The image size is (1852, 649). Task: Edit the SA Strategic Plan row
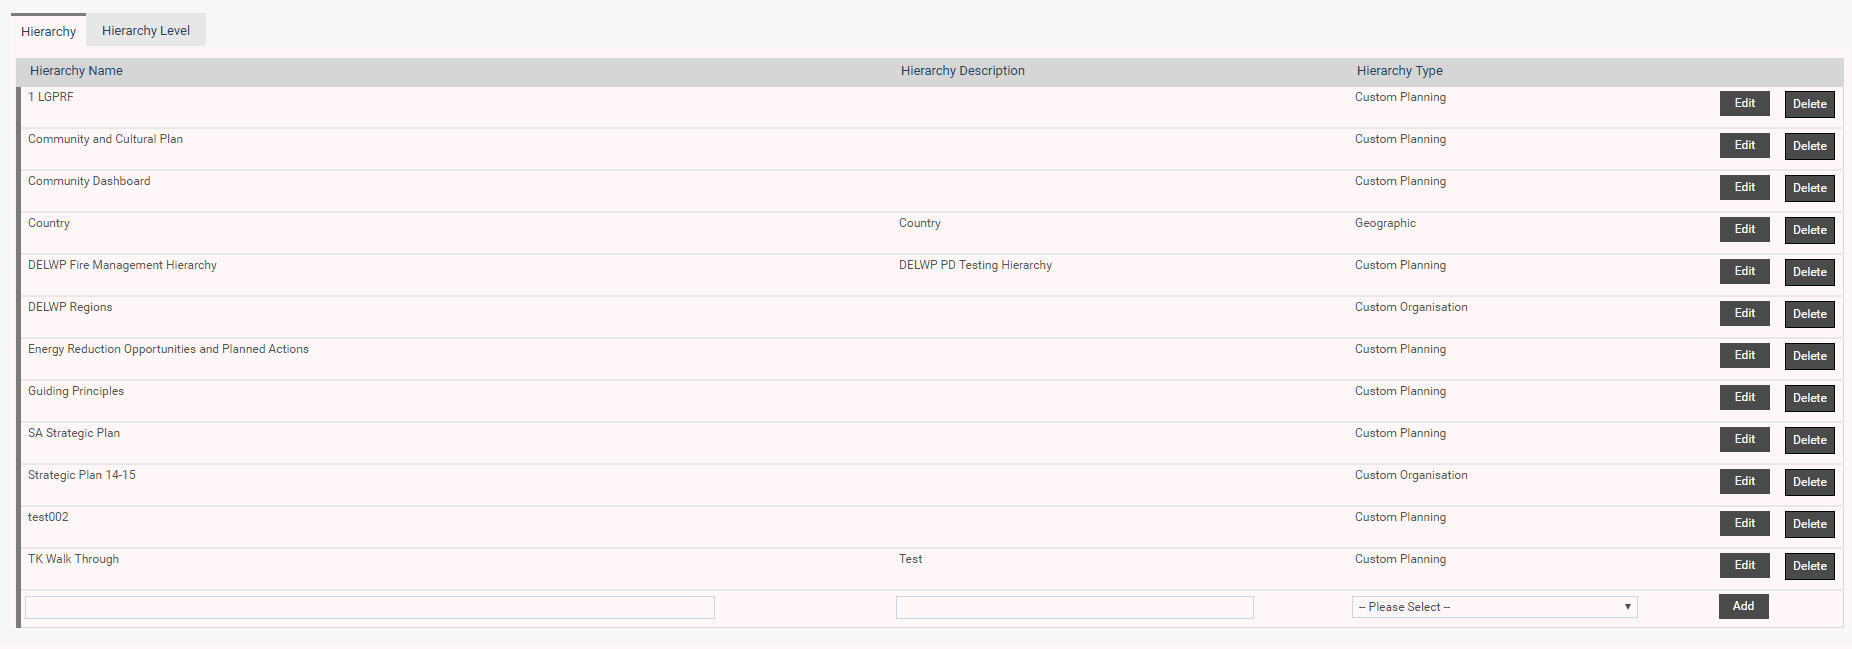coord(1745,440)
